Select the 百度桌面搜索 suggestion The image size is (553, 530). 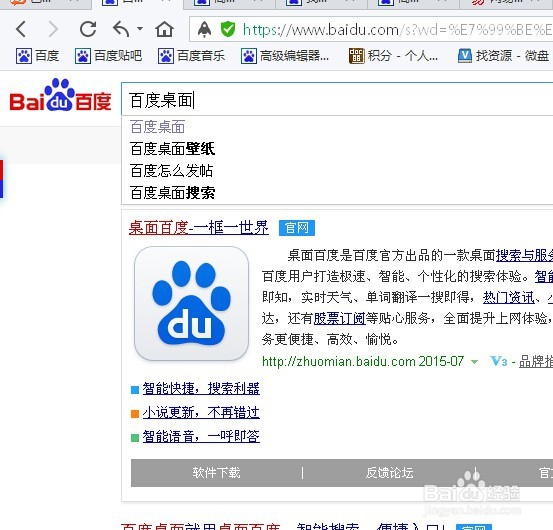(172, 193)
